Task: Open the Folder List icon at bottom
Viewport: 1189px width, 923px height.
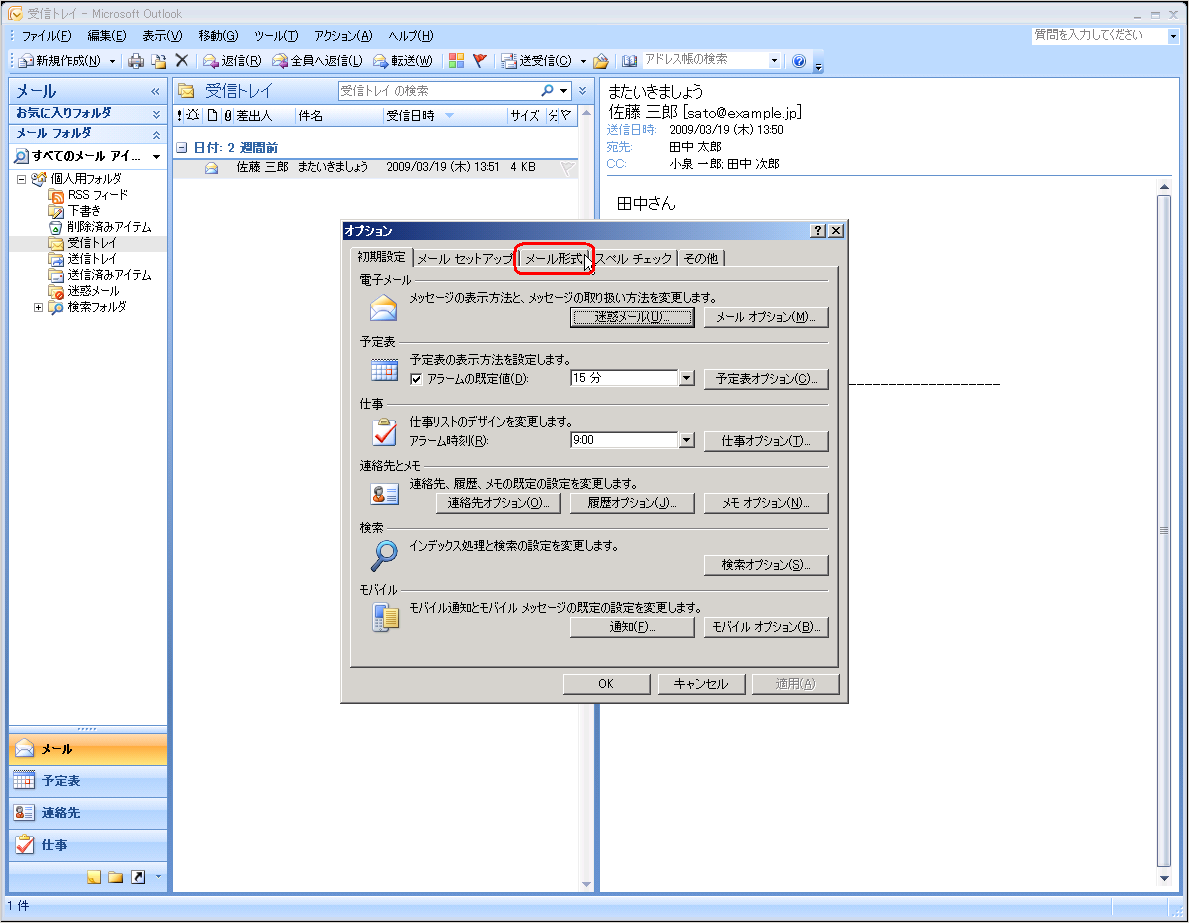Action: [x=116, y=877]
